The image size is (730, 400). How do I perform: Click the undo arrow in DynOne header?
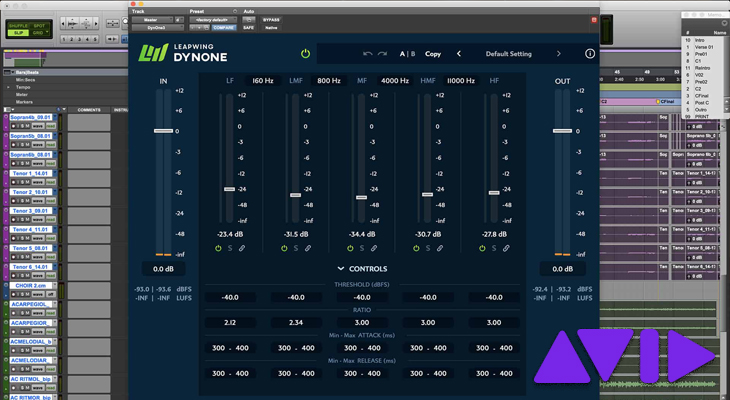(368, 54)
